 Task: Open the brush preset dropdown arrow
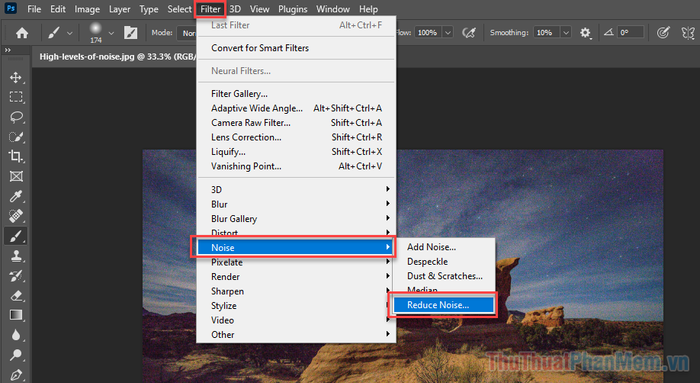(x=111, y=33)
